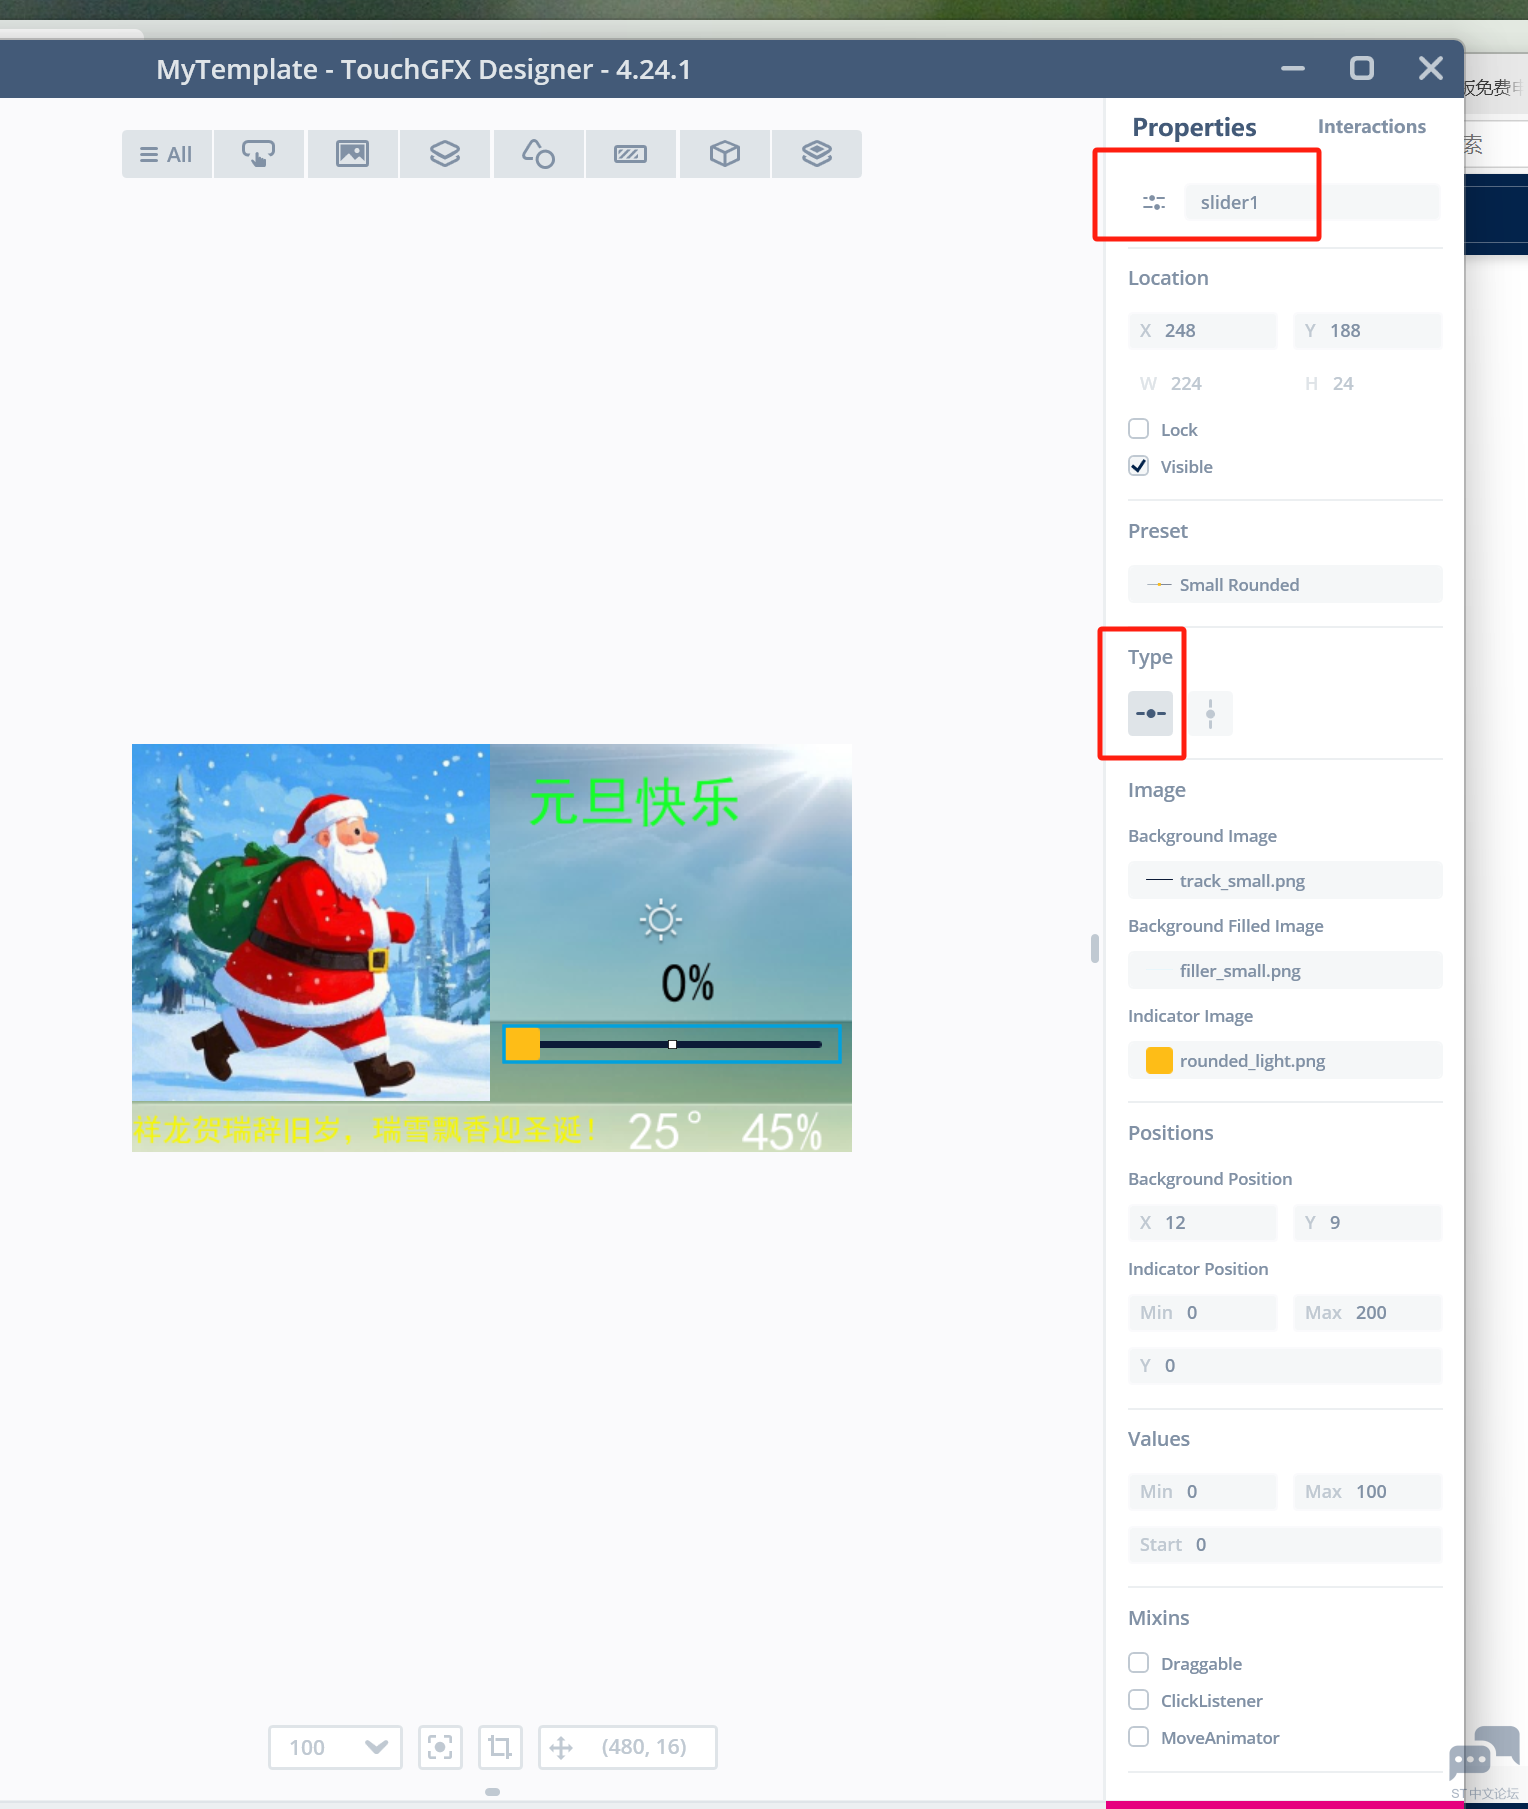The height and width of the screenshot is (1809, 1528).
Task: Edit Background Position X value 12
Action: pos(1203,1222)
